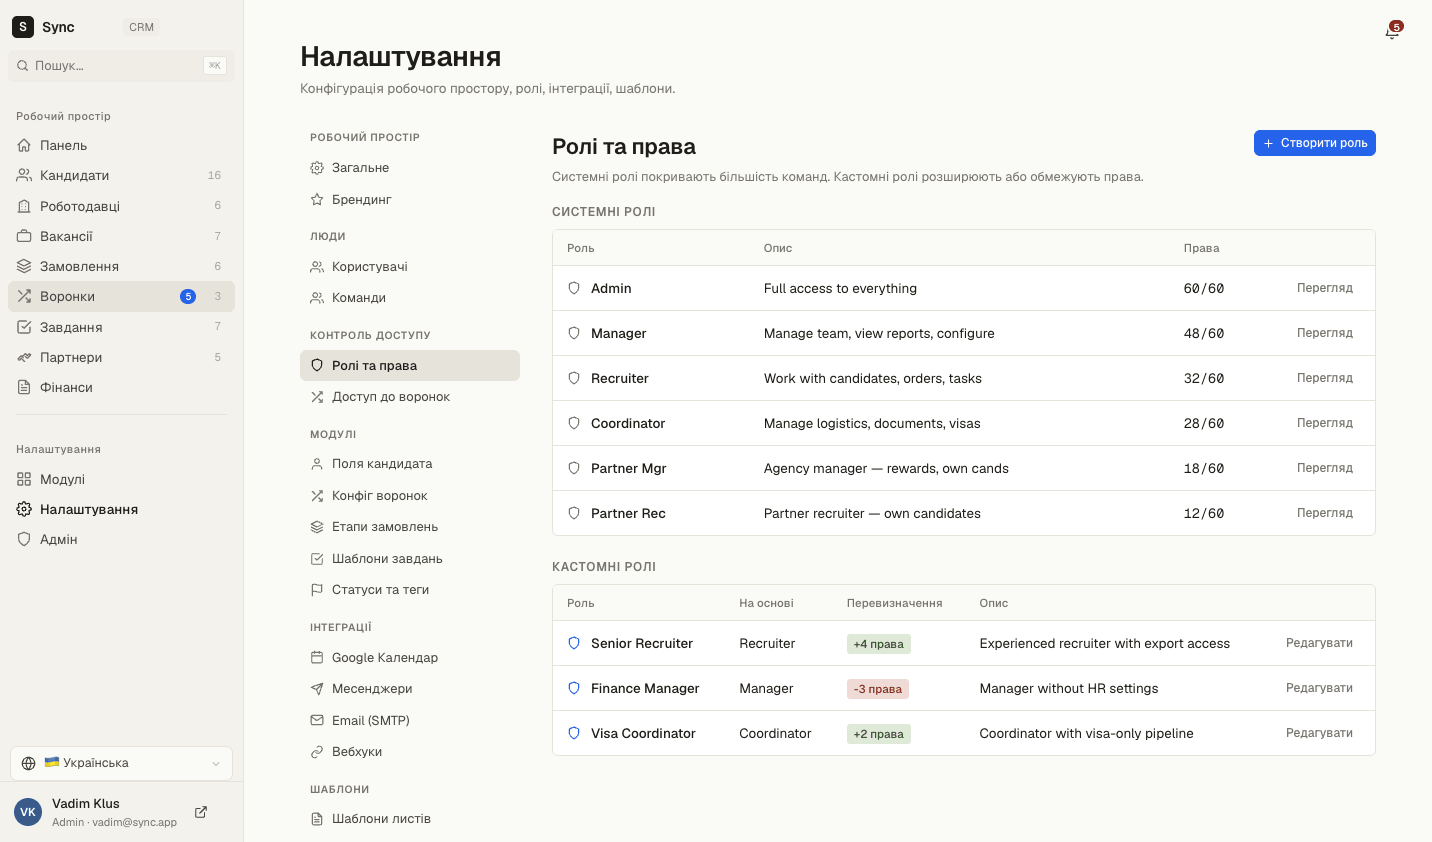Click the Manager role name
This screenshot has width=1432, height=842.
(x=619, y=333)
